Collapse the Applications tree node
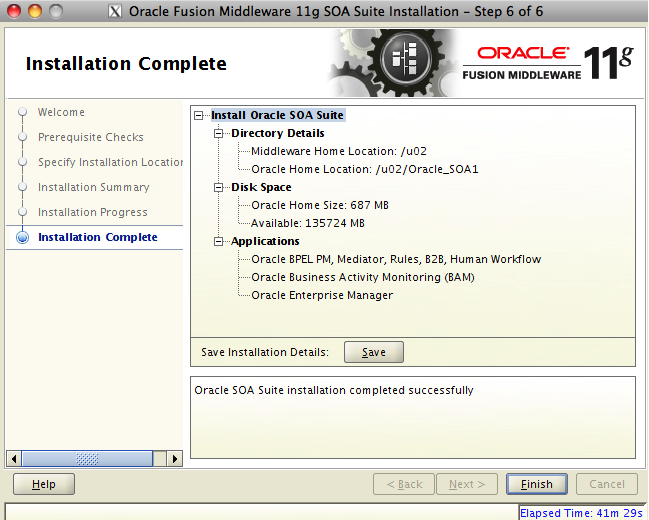Image resolution: width=649 pixels, height=520 pixels. 220,241
